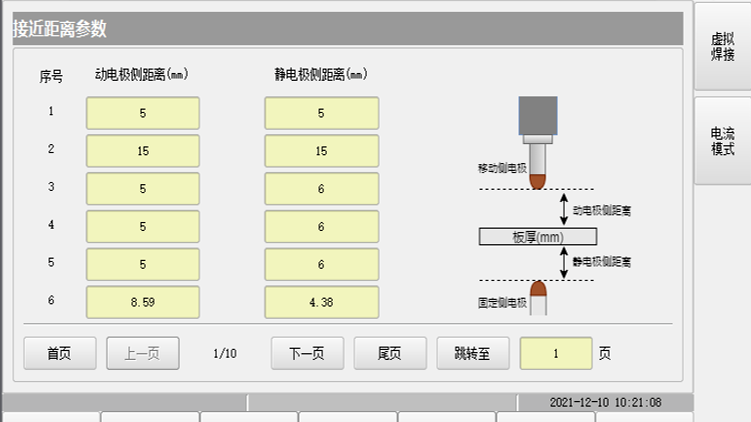
Task: Select row 2 动电极侧距离 value 15
Action: (143, 151)
